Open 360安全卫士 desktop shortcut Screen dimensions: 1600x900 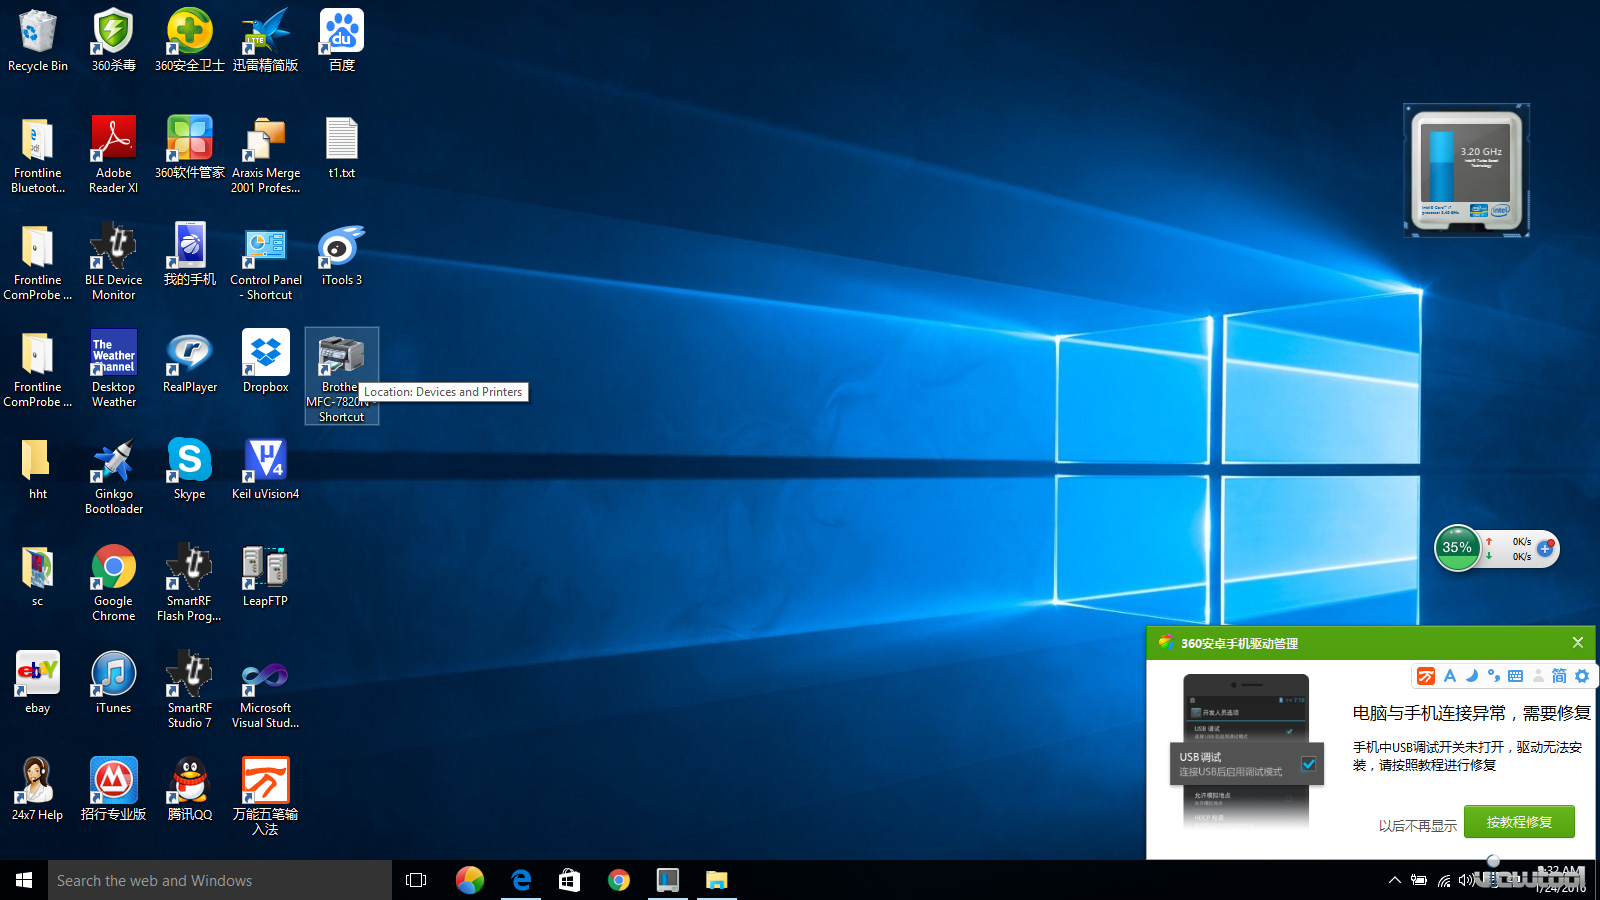click(190, 41)
